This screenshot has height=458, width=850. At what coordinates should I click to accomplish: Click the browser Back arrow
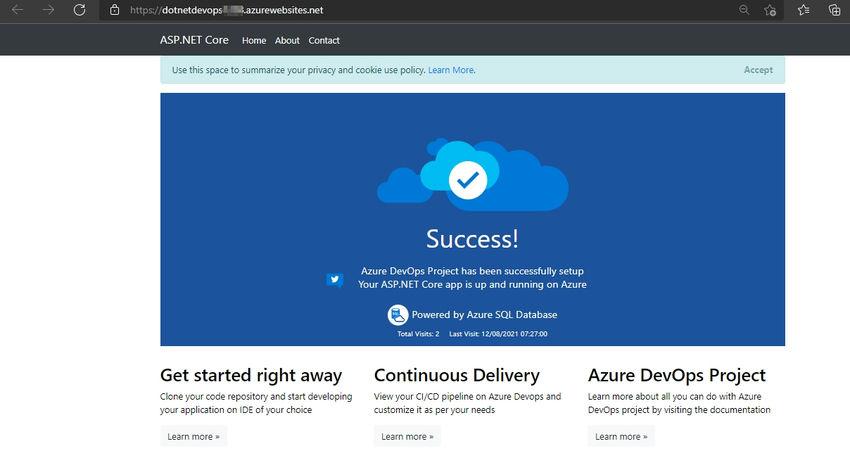[x=17, y=10]
